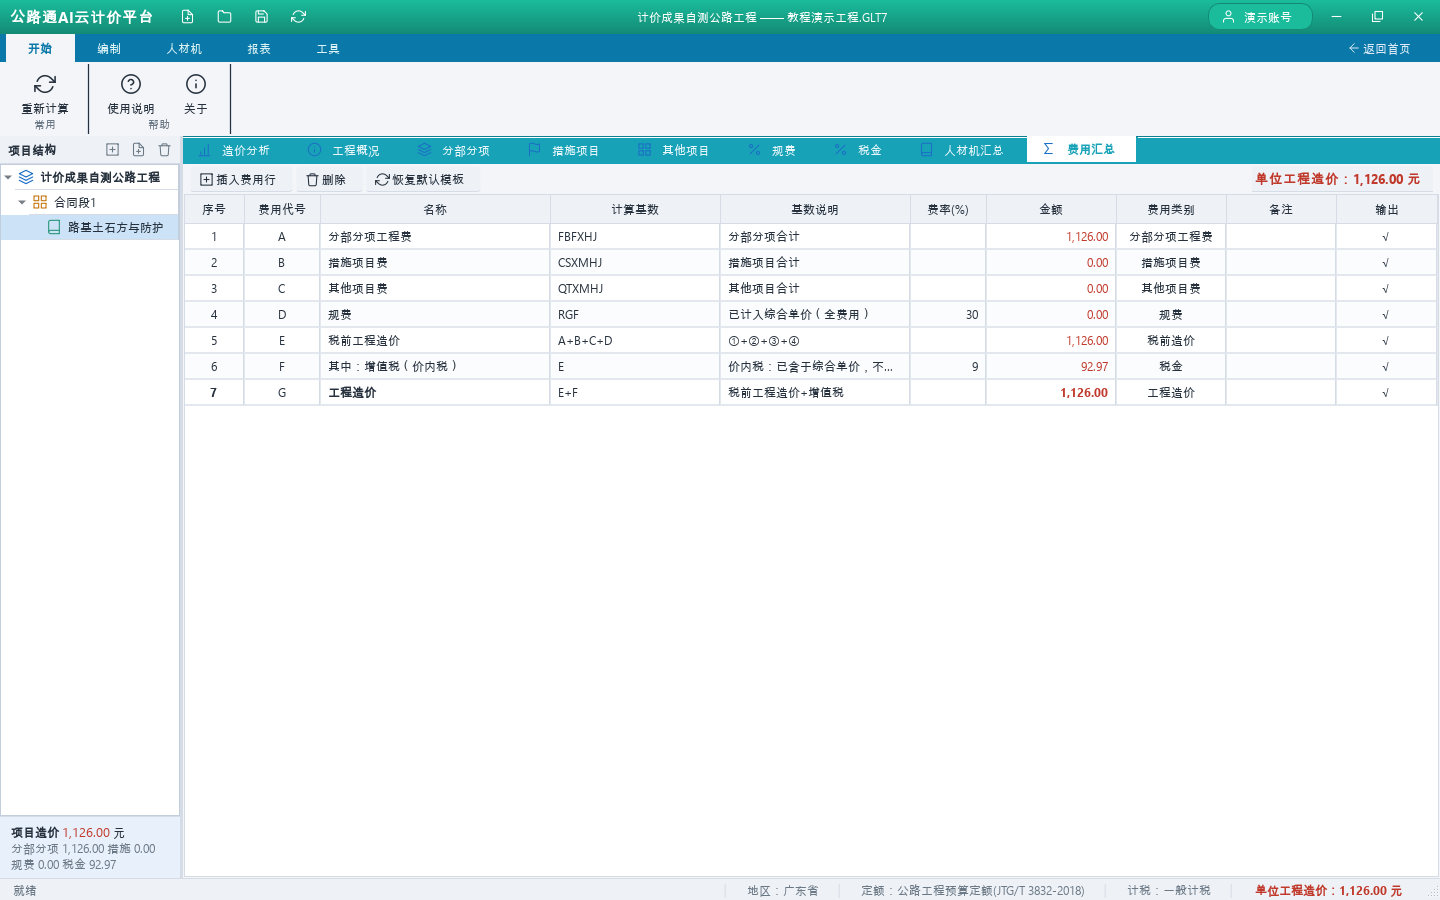Click the 金额 column header
Screen dimensions: 1440x900
[1051, 210]
